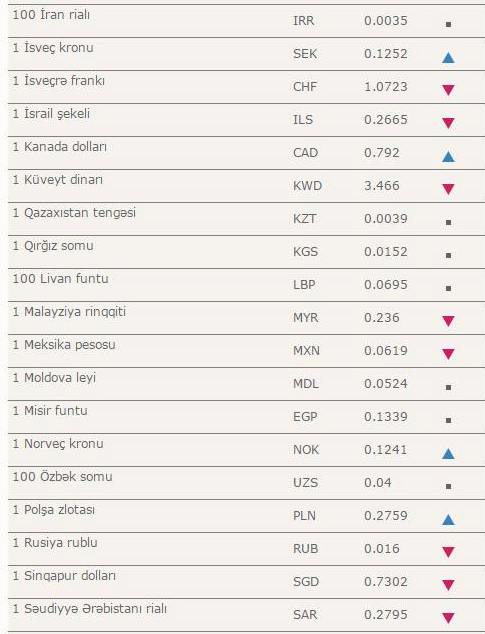
Task: Click the gray unchanged square for IRR
Action: coord(448,24)
